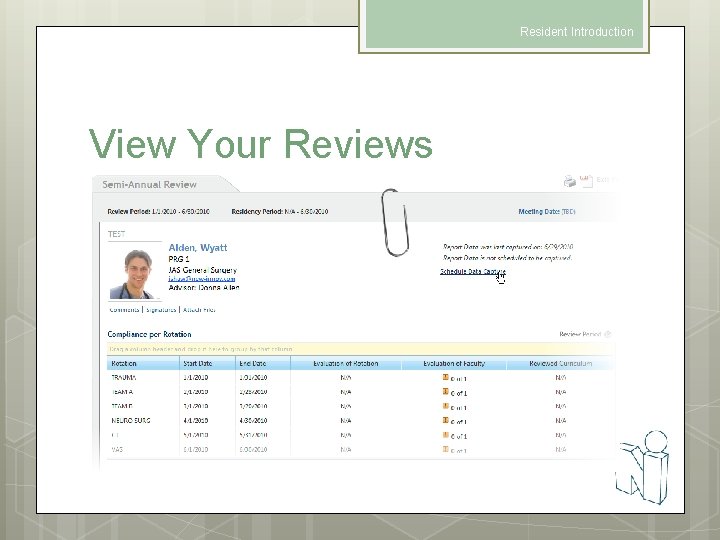Sort by Evaluation of Faculty column header
Screen dimensions: 720x540
[x=454, y=363]
